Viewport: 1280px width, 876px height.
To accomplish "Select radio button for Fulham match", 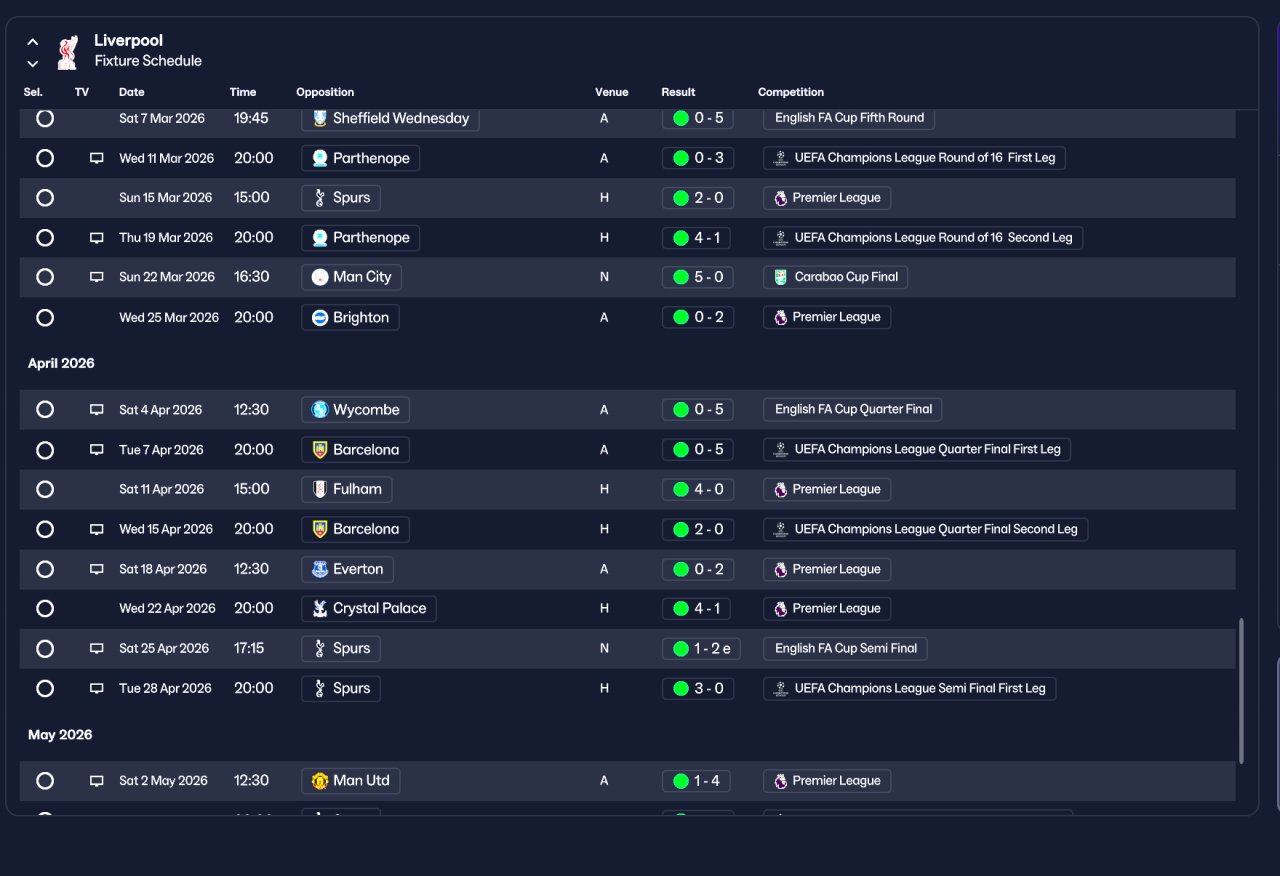I will [x=45, y=489].
